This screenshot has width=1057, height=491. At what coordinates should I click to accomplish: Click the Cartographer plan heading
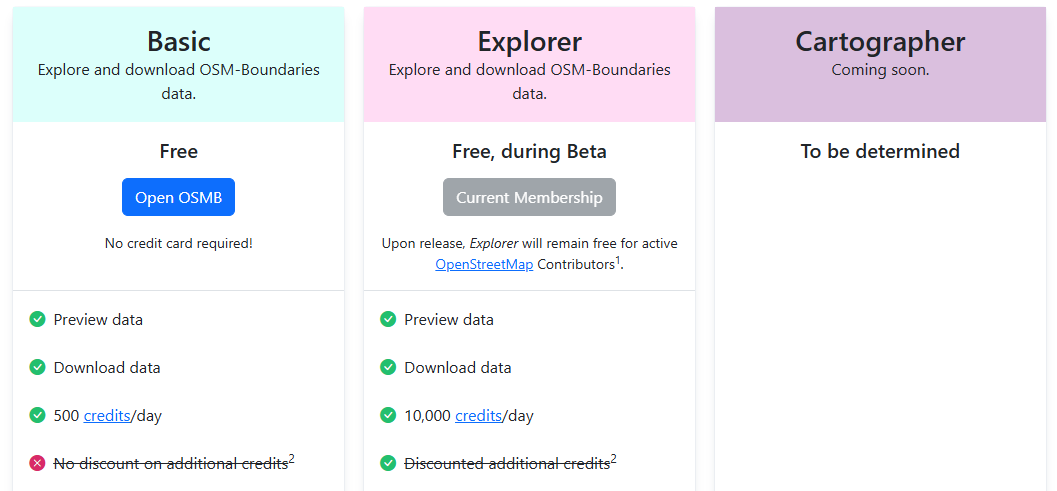pyautogui.click(x=880, y=41)
